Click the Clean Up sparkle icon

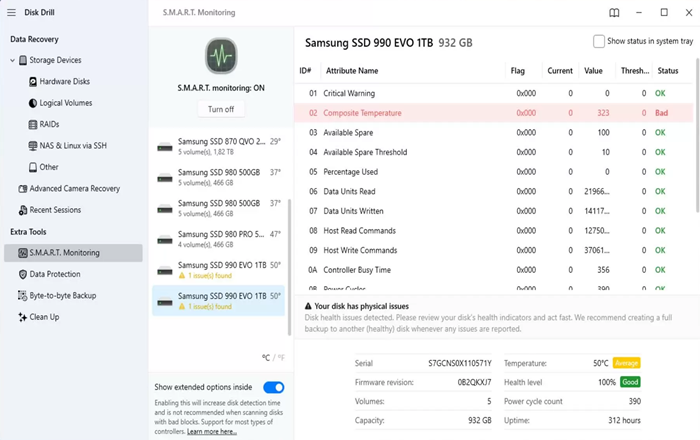23,317
